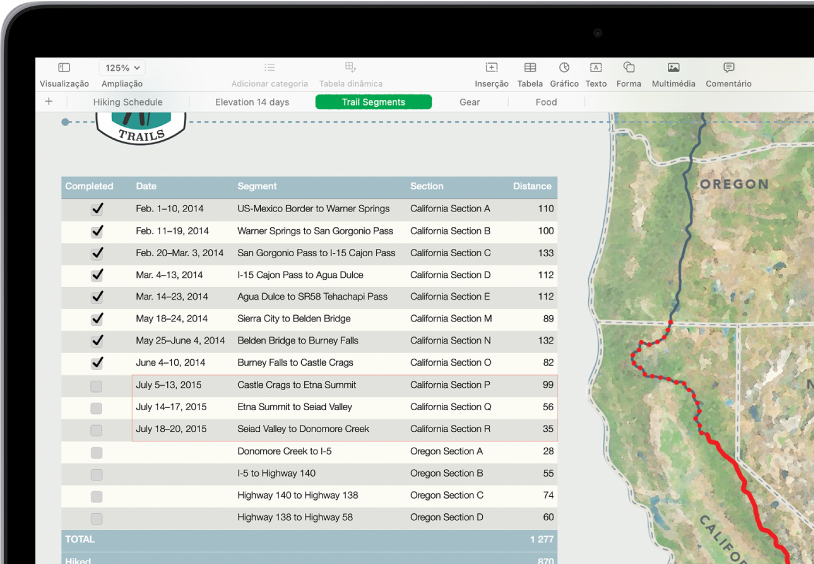The width and height of the screenshot is (814, 564).
Task: Add a table with Tabela icon
Action: (x=530, y=68)
